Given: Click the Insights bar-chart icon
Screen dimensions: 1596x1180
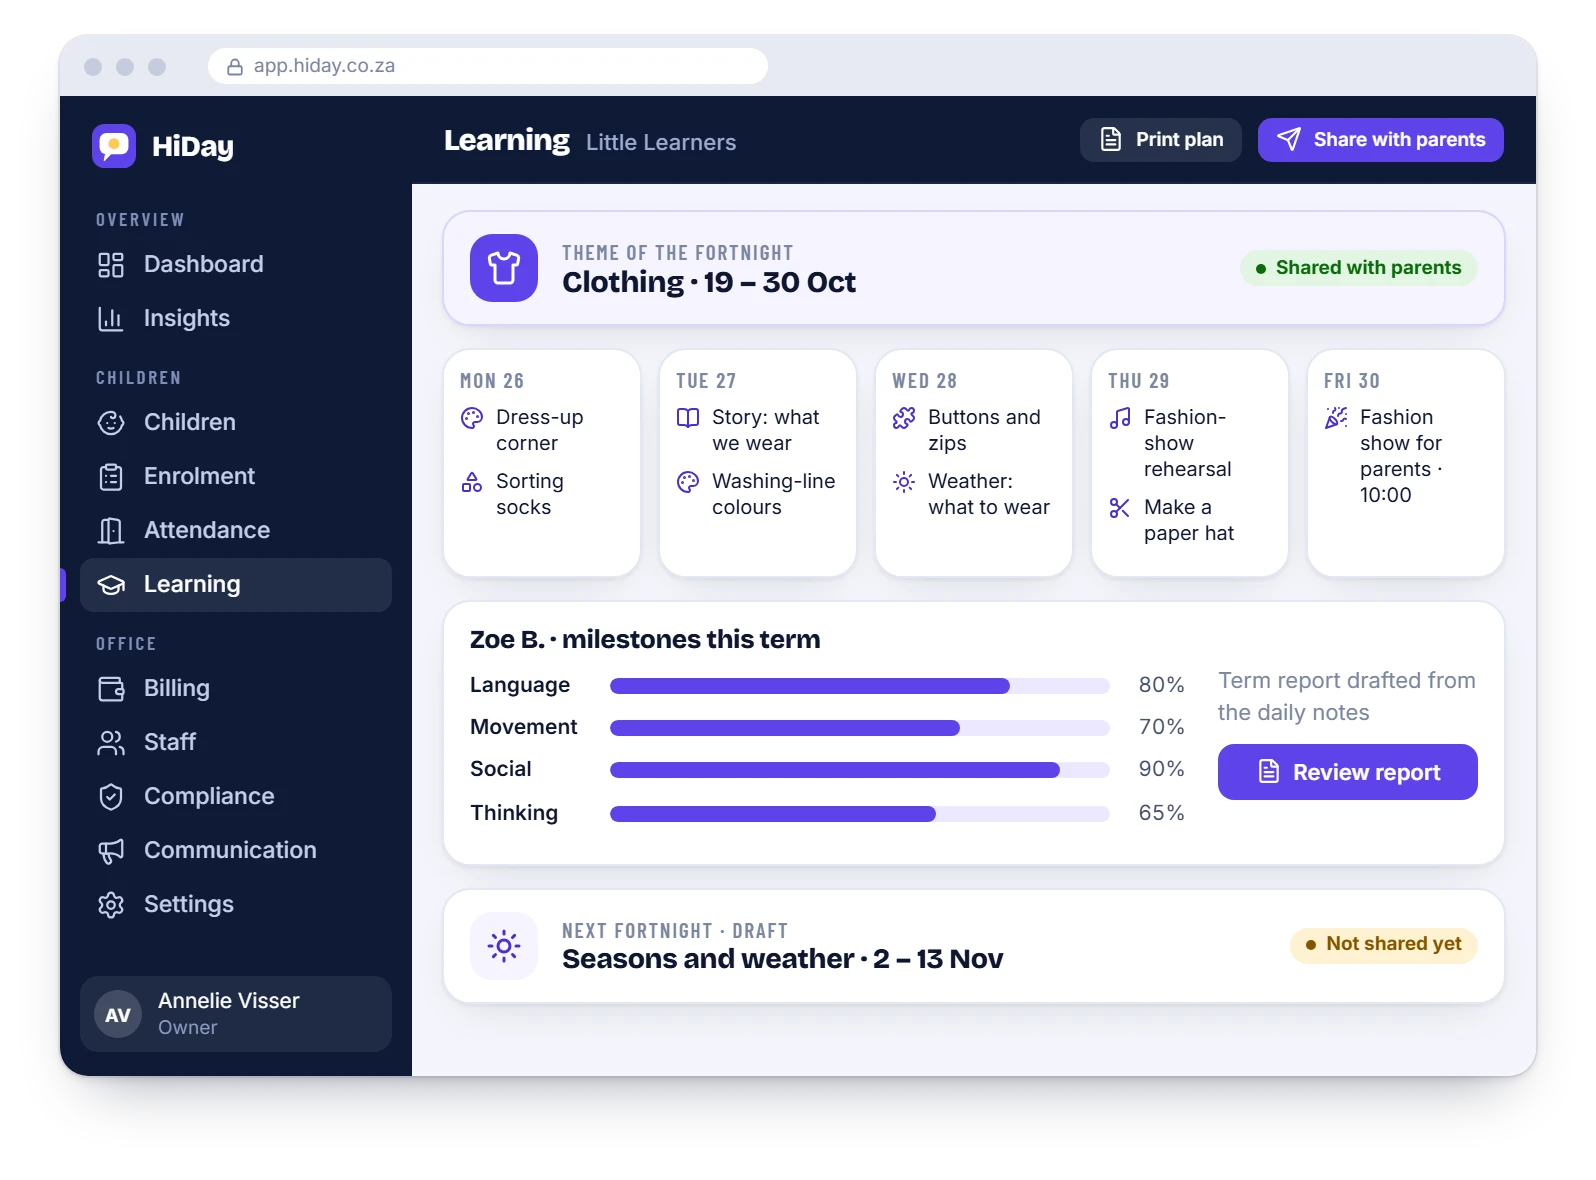Looking at the screenshot, I should [x=111, y=319].
